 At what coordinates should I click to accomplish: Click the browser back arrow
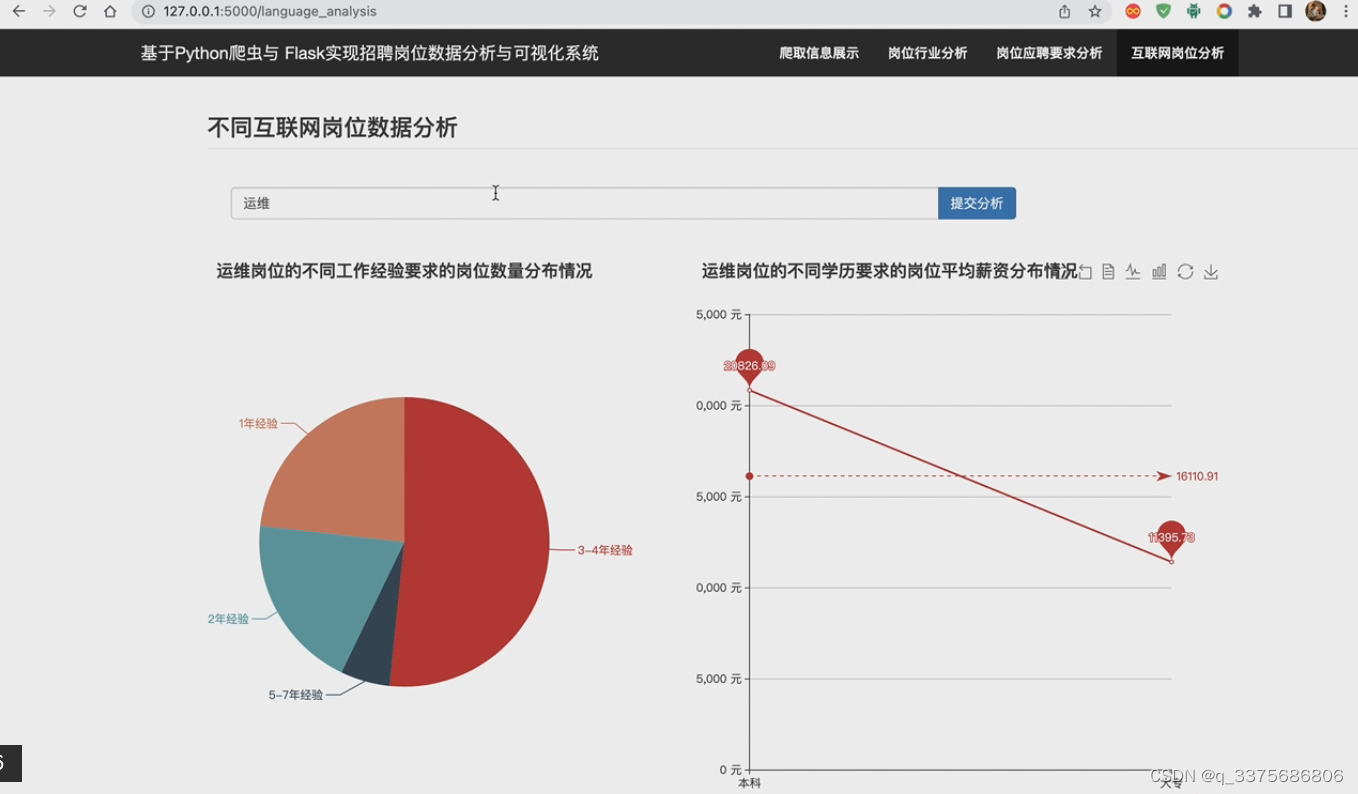coord(18,12)
